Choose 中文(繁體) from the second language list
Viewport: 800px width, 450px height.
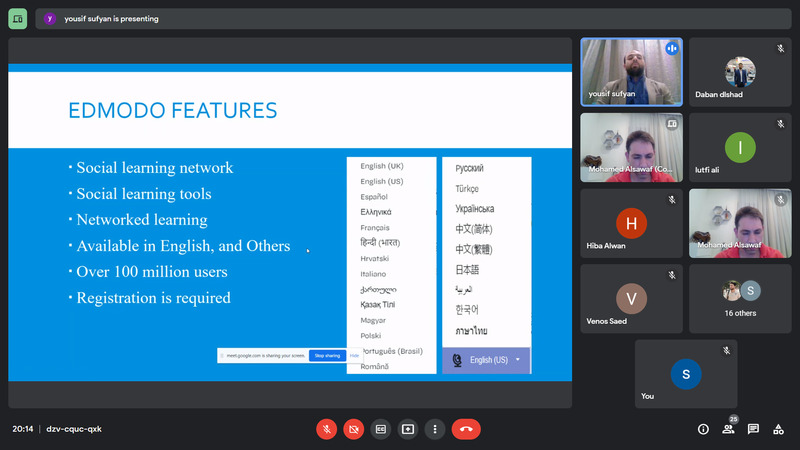[473, 249]
